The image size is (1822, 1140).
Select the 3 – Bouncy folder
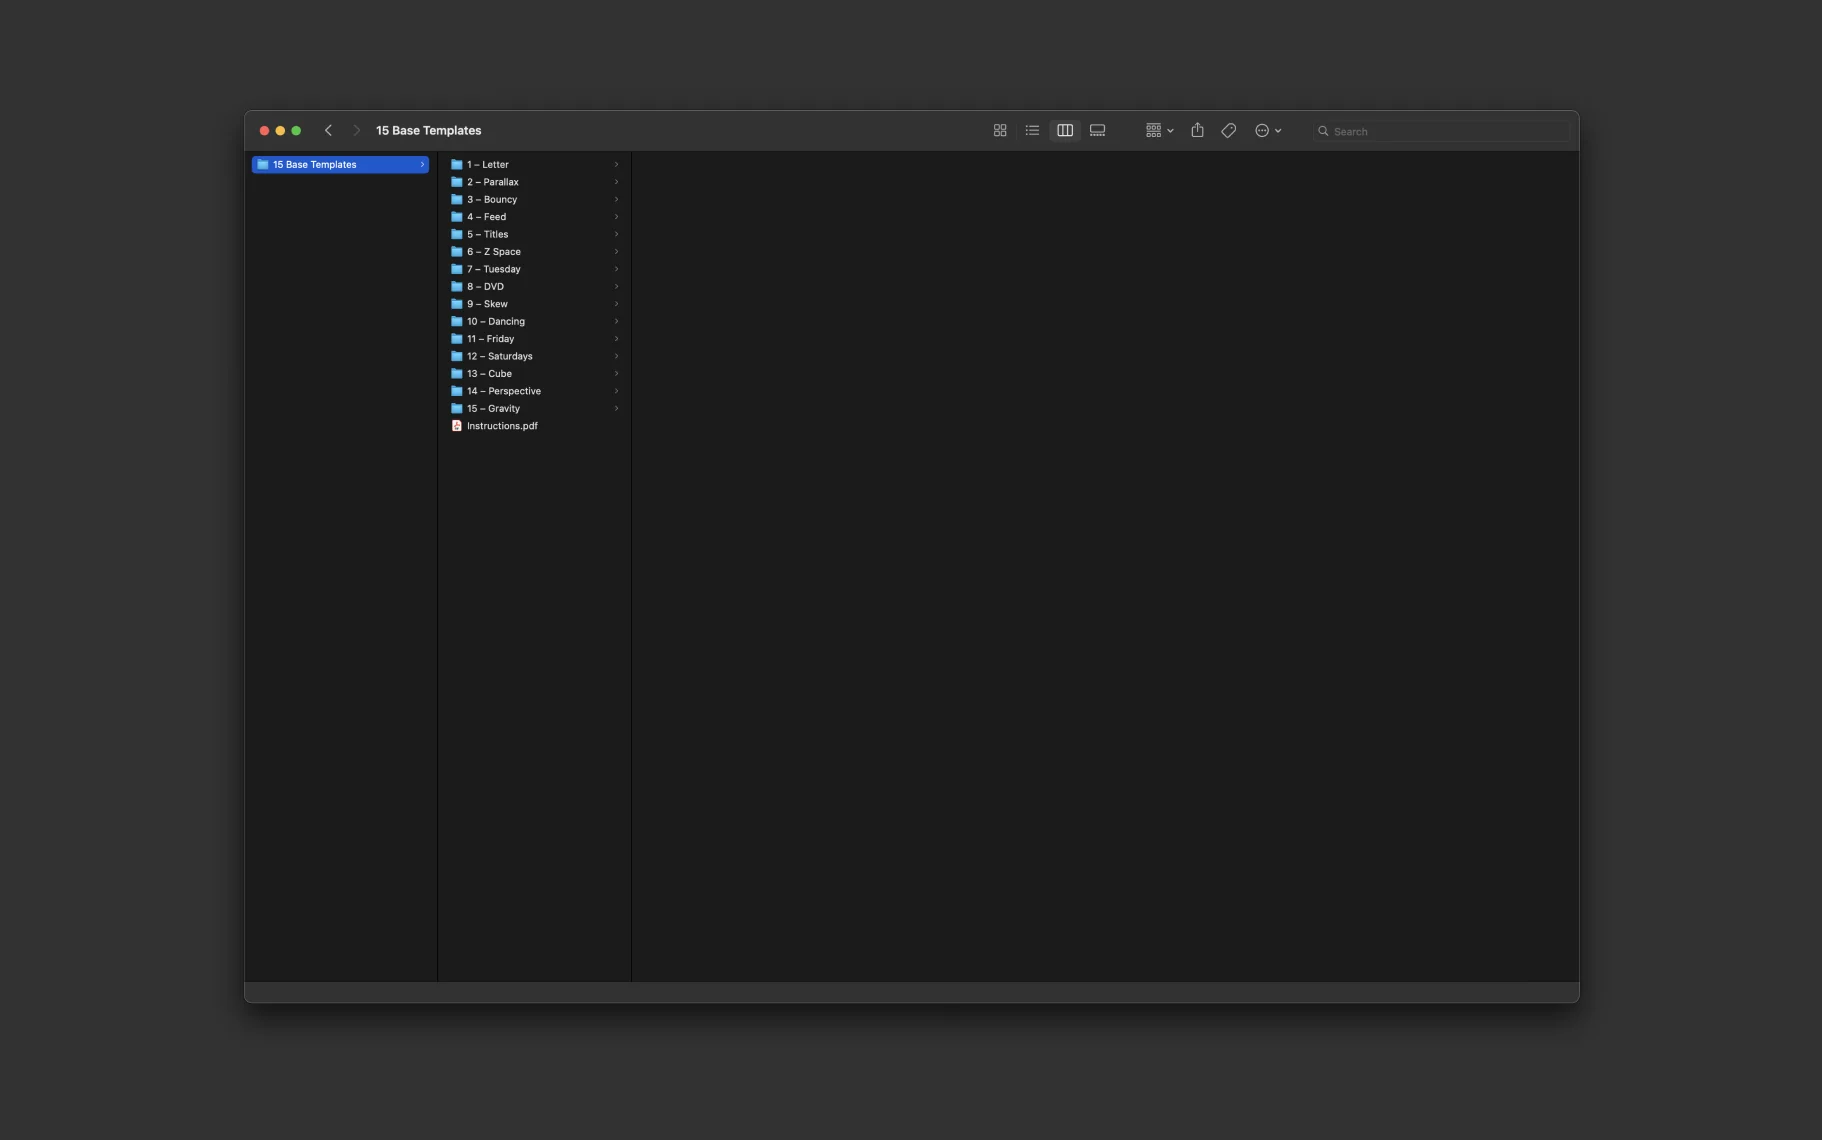(x=492, y=200)
